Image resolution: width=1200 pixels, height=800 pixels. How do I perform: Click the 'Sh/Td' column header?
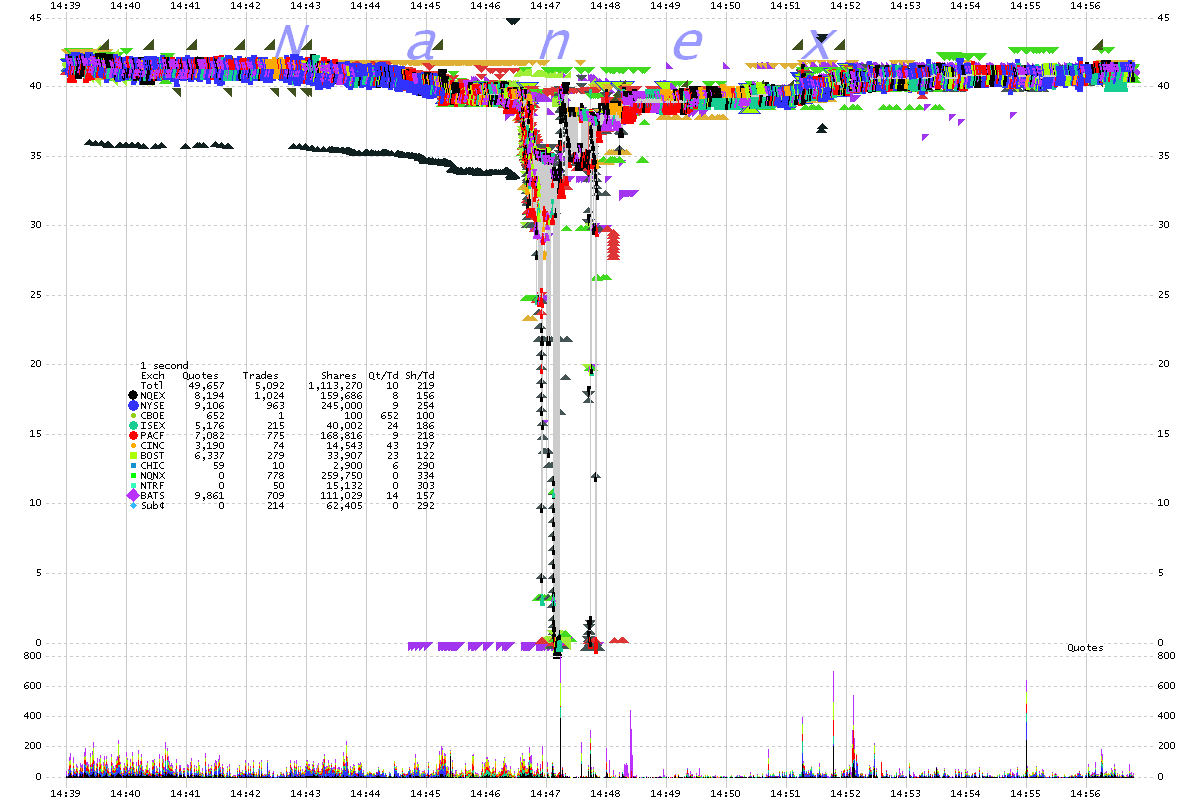419,376
